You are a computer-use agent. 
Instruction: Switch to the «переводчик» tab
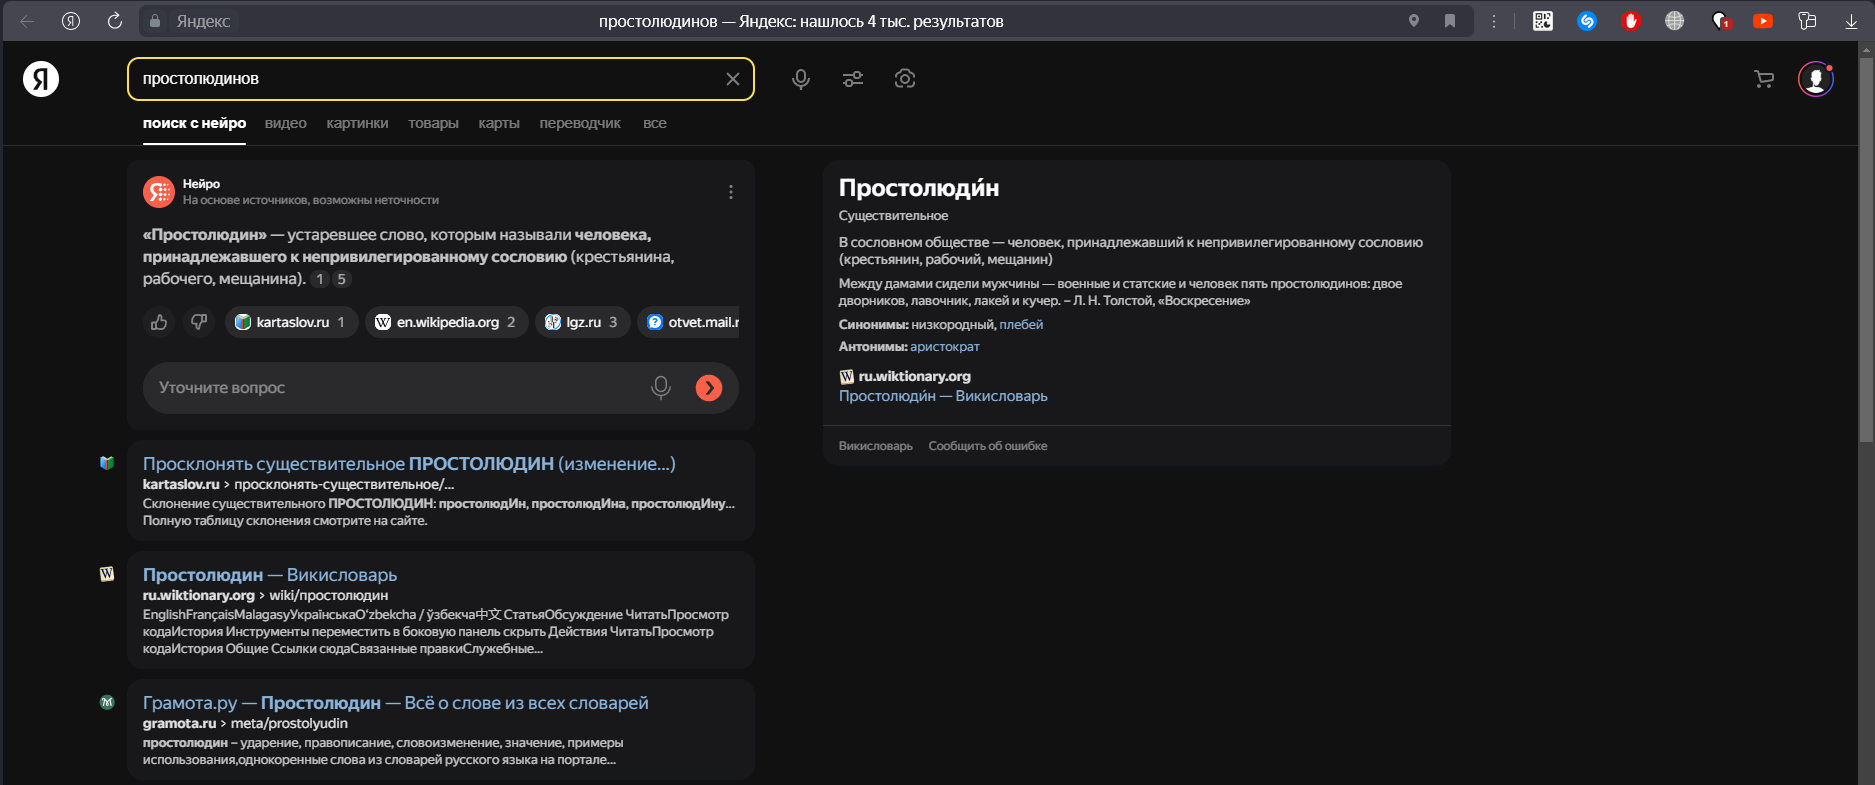pyautogui.click(x=580, y=123)
